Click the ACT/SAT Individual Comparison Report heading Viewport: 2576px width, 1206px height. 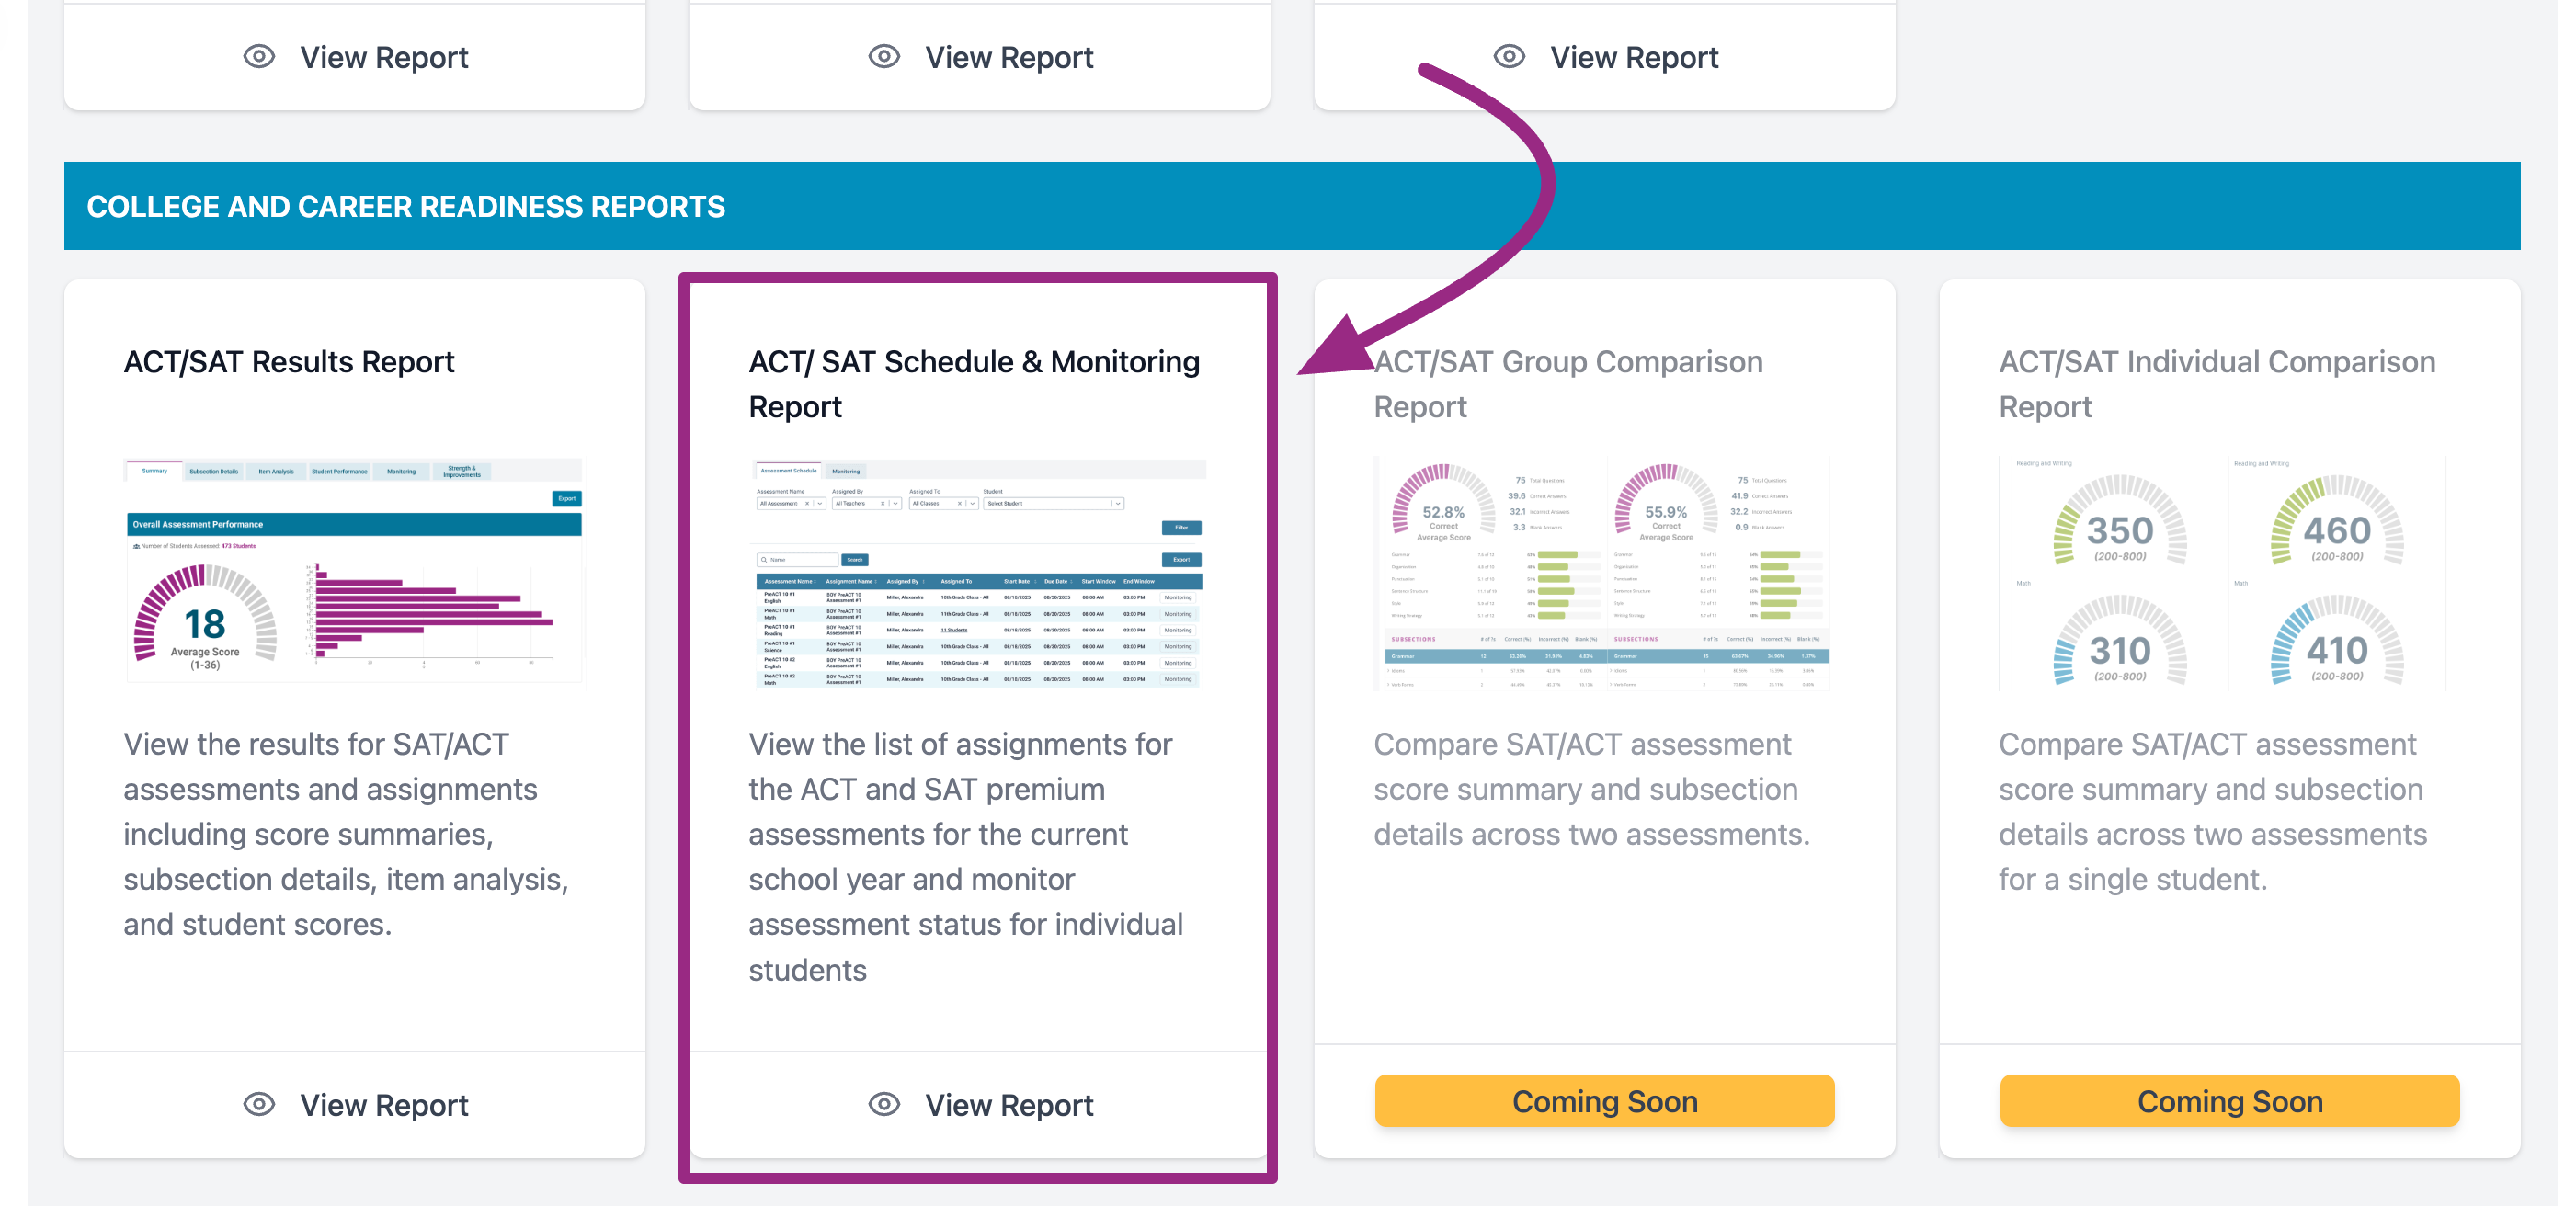tap(2216, 384)
